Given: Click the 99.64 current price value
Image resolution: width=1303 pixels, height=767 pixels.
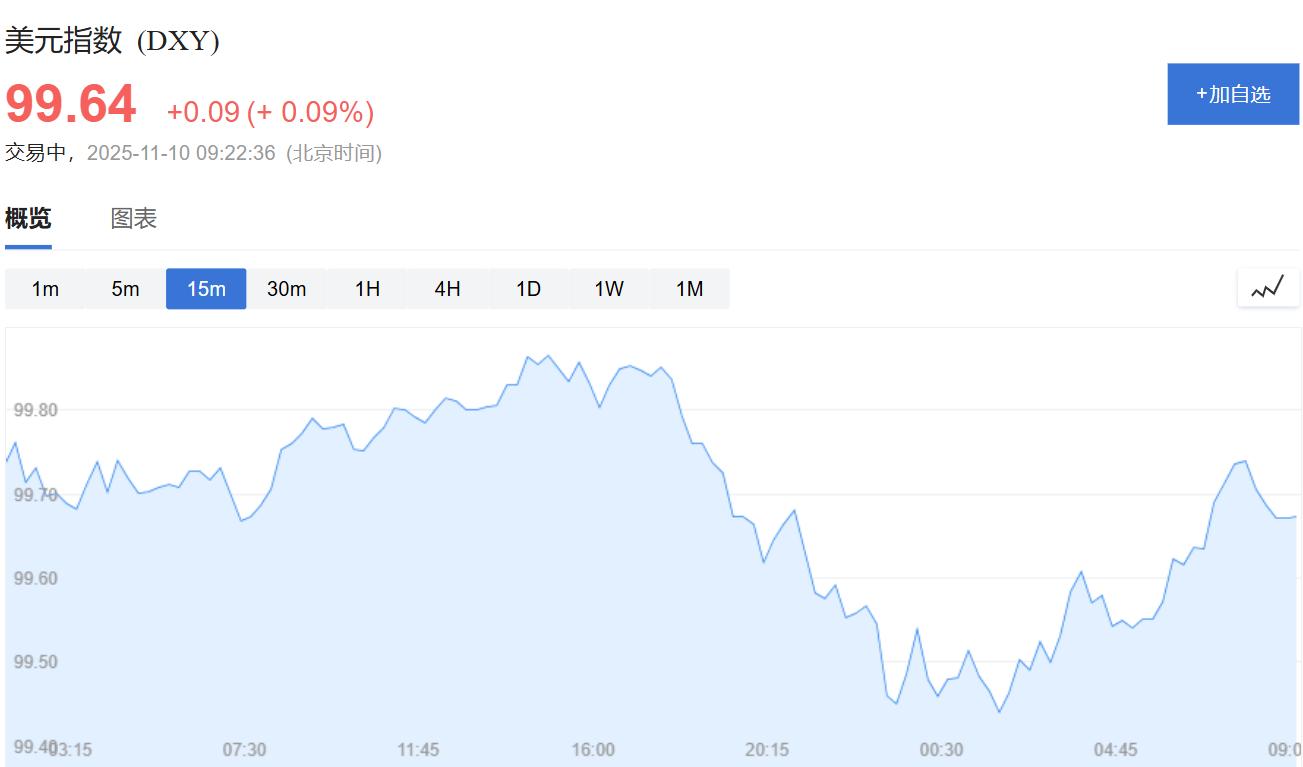Looking at the screenshot, I should click(71, 105).
